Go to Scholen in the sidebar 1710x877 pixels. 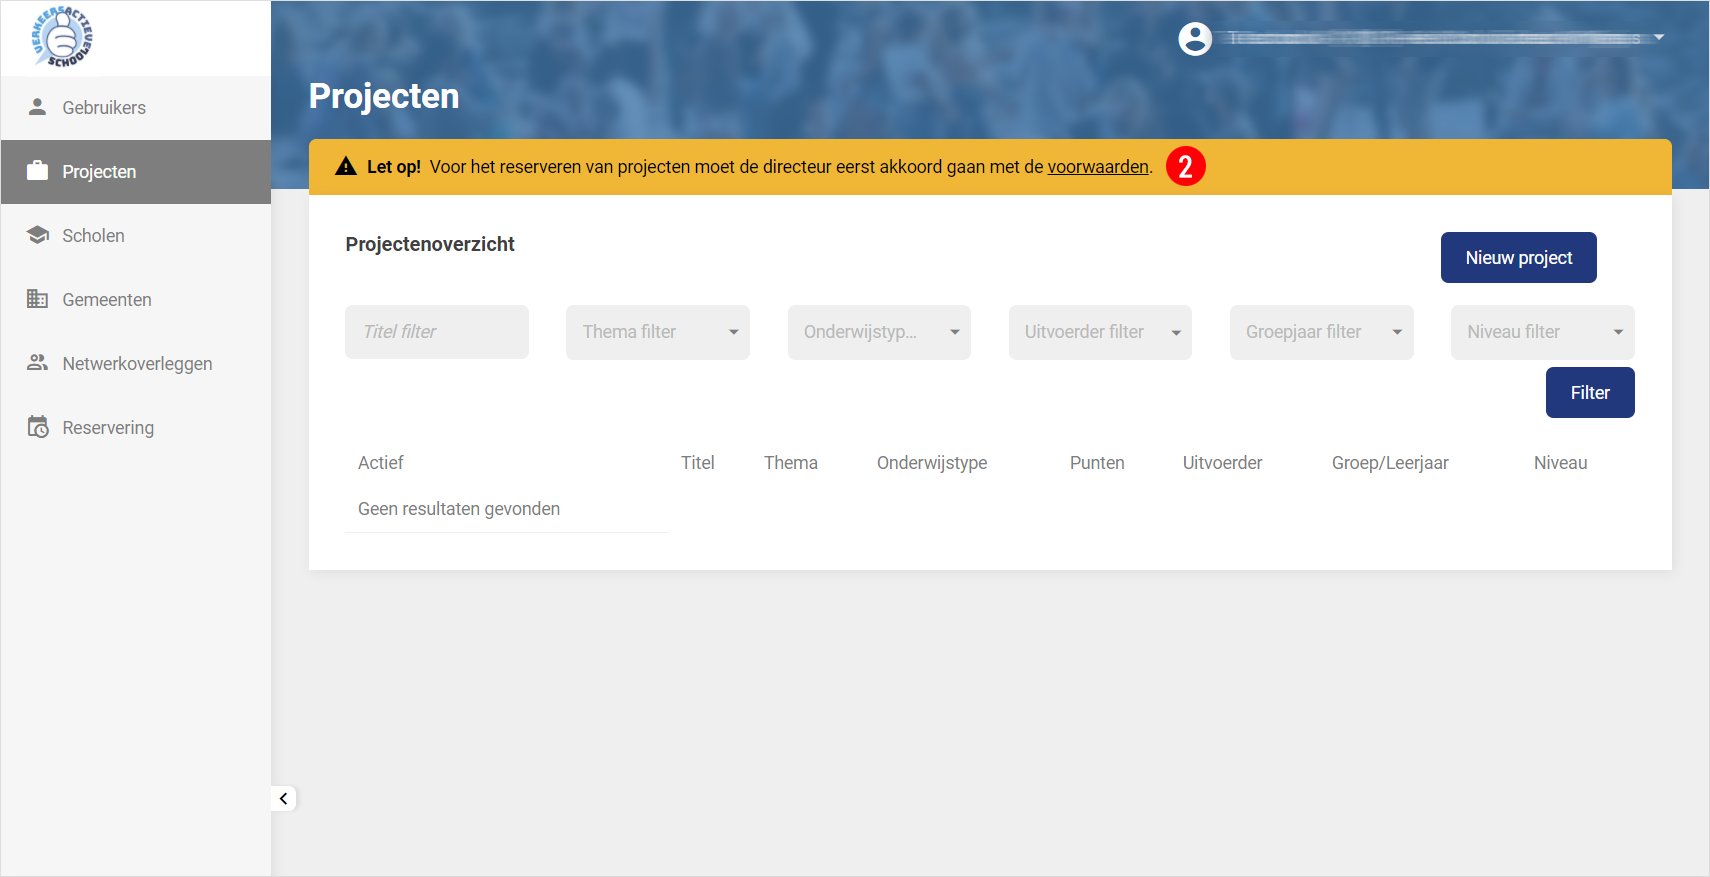point(136,236)
